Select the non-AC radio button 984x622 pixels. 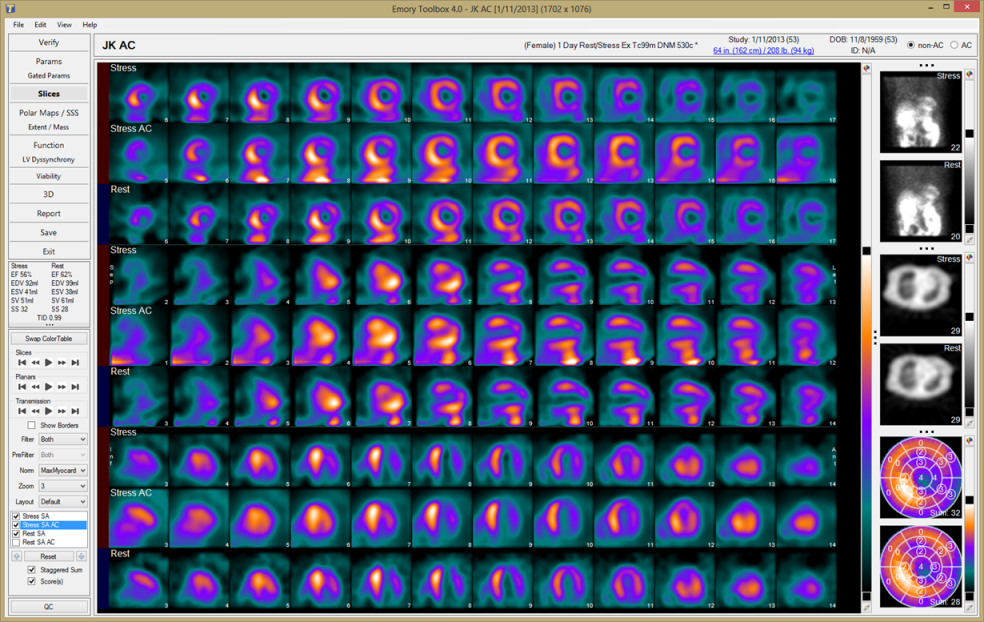[911, 45]
